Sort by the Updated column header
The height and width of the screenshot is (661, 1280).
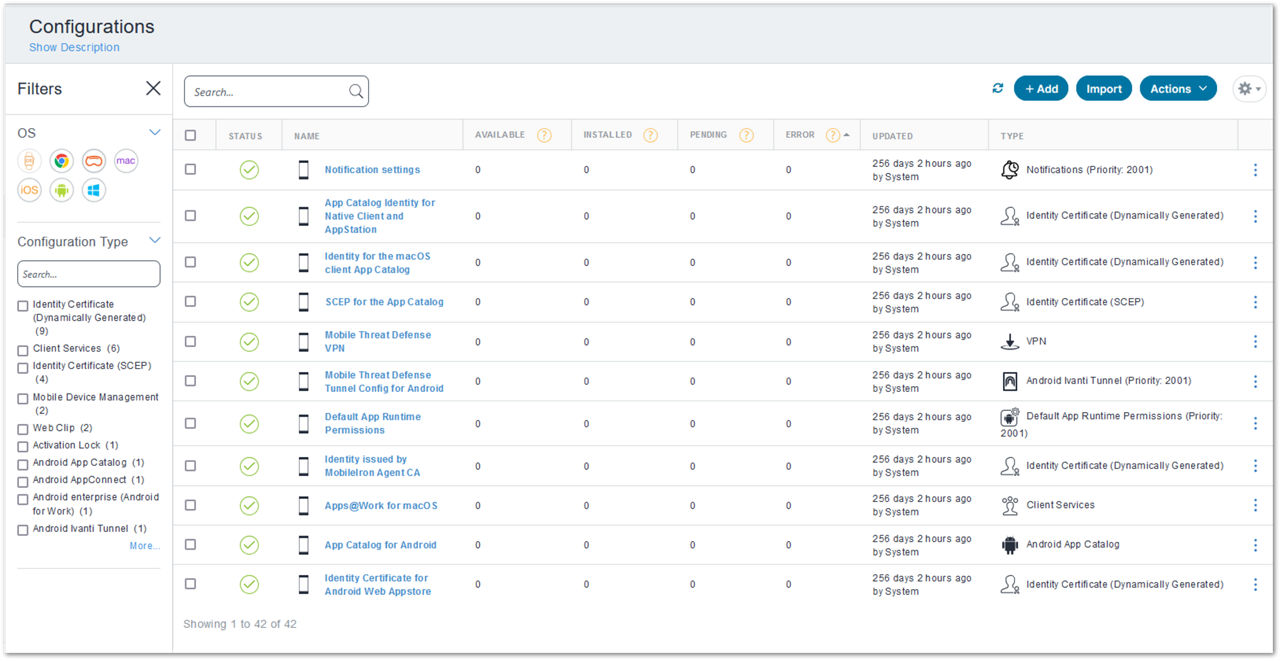click(x=892, y=136)
